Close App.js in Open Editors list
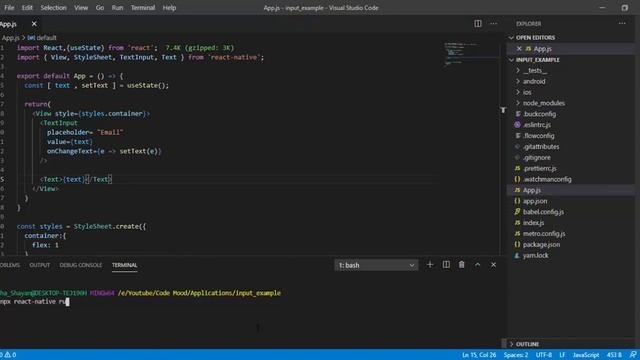 (x=519, y=49)
